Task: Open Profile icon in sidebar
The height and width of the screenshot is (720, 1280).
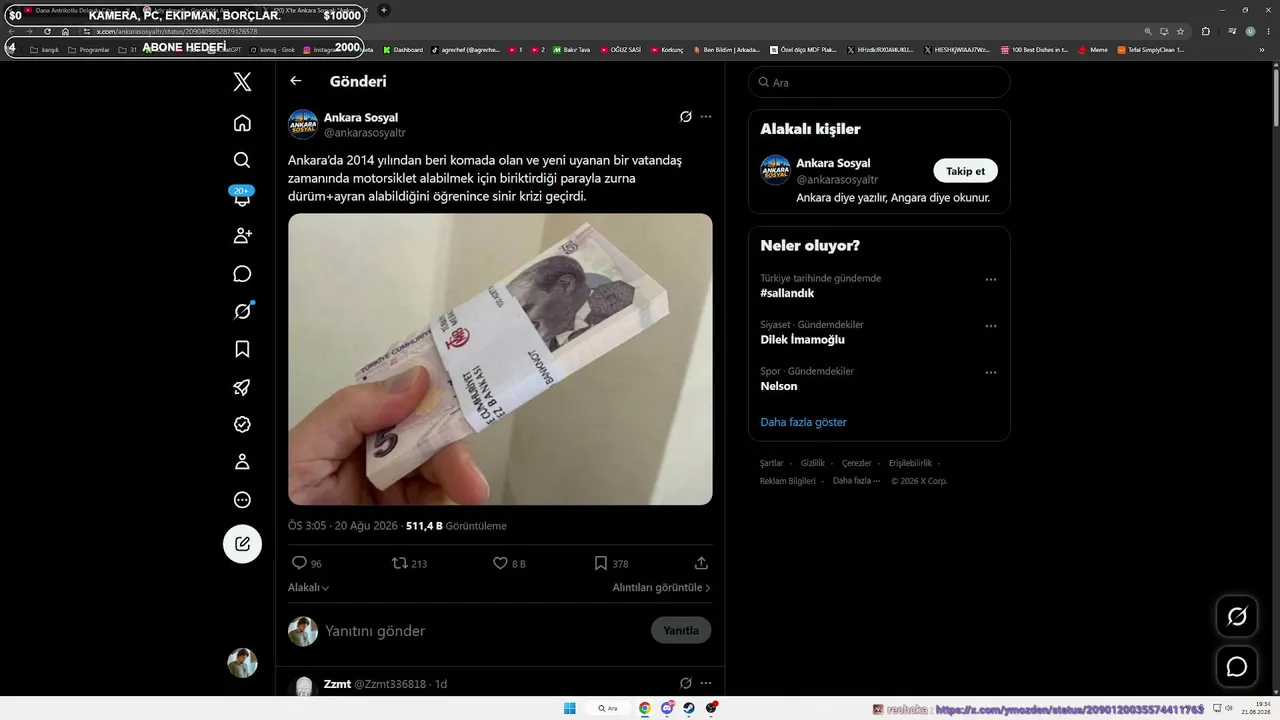Action: click(242, 462)
